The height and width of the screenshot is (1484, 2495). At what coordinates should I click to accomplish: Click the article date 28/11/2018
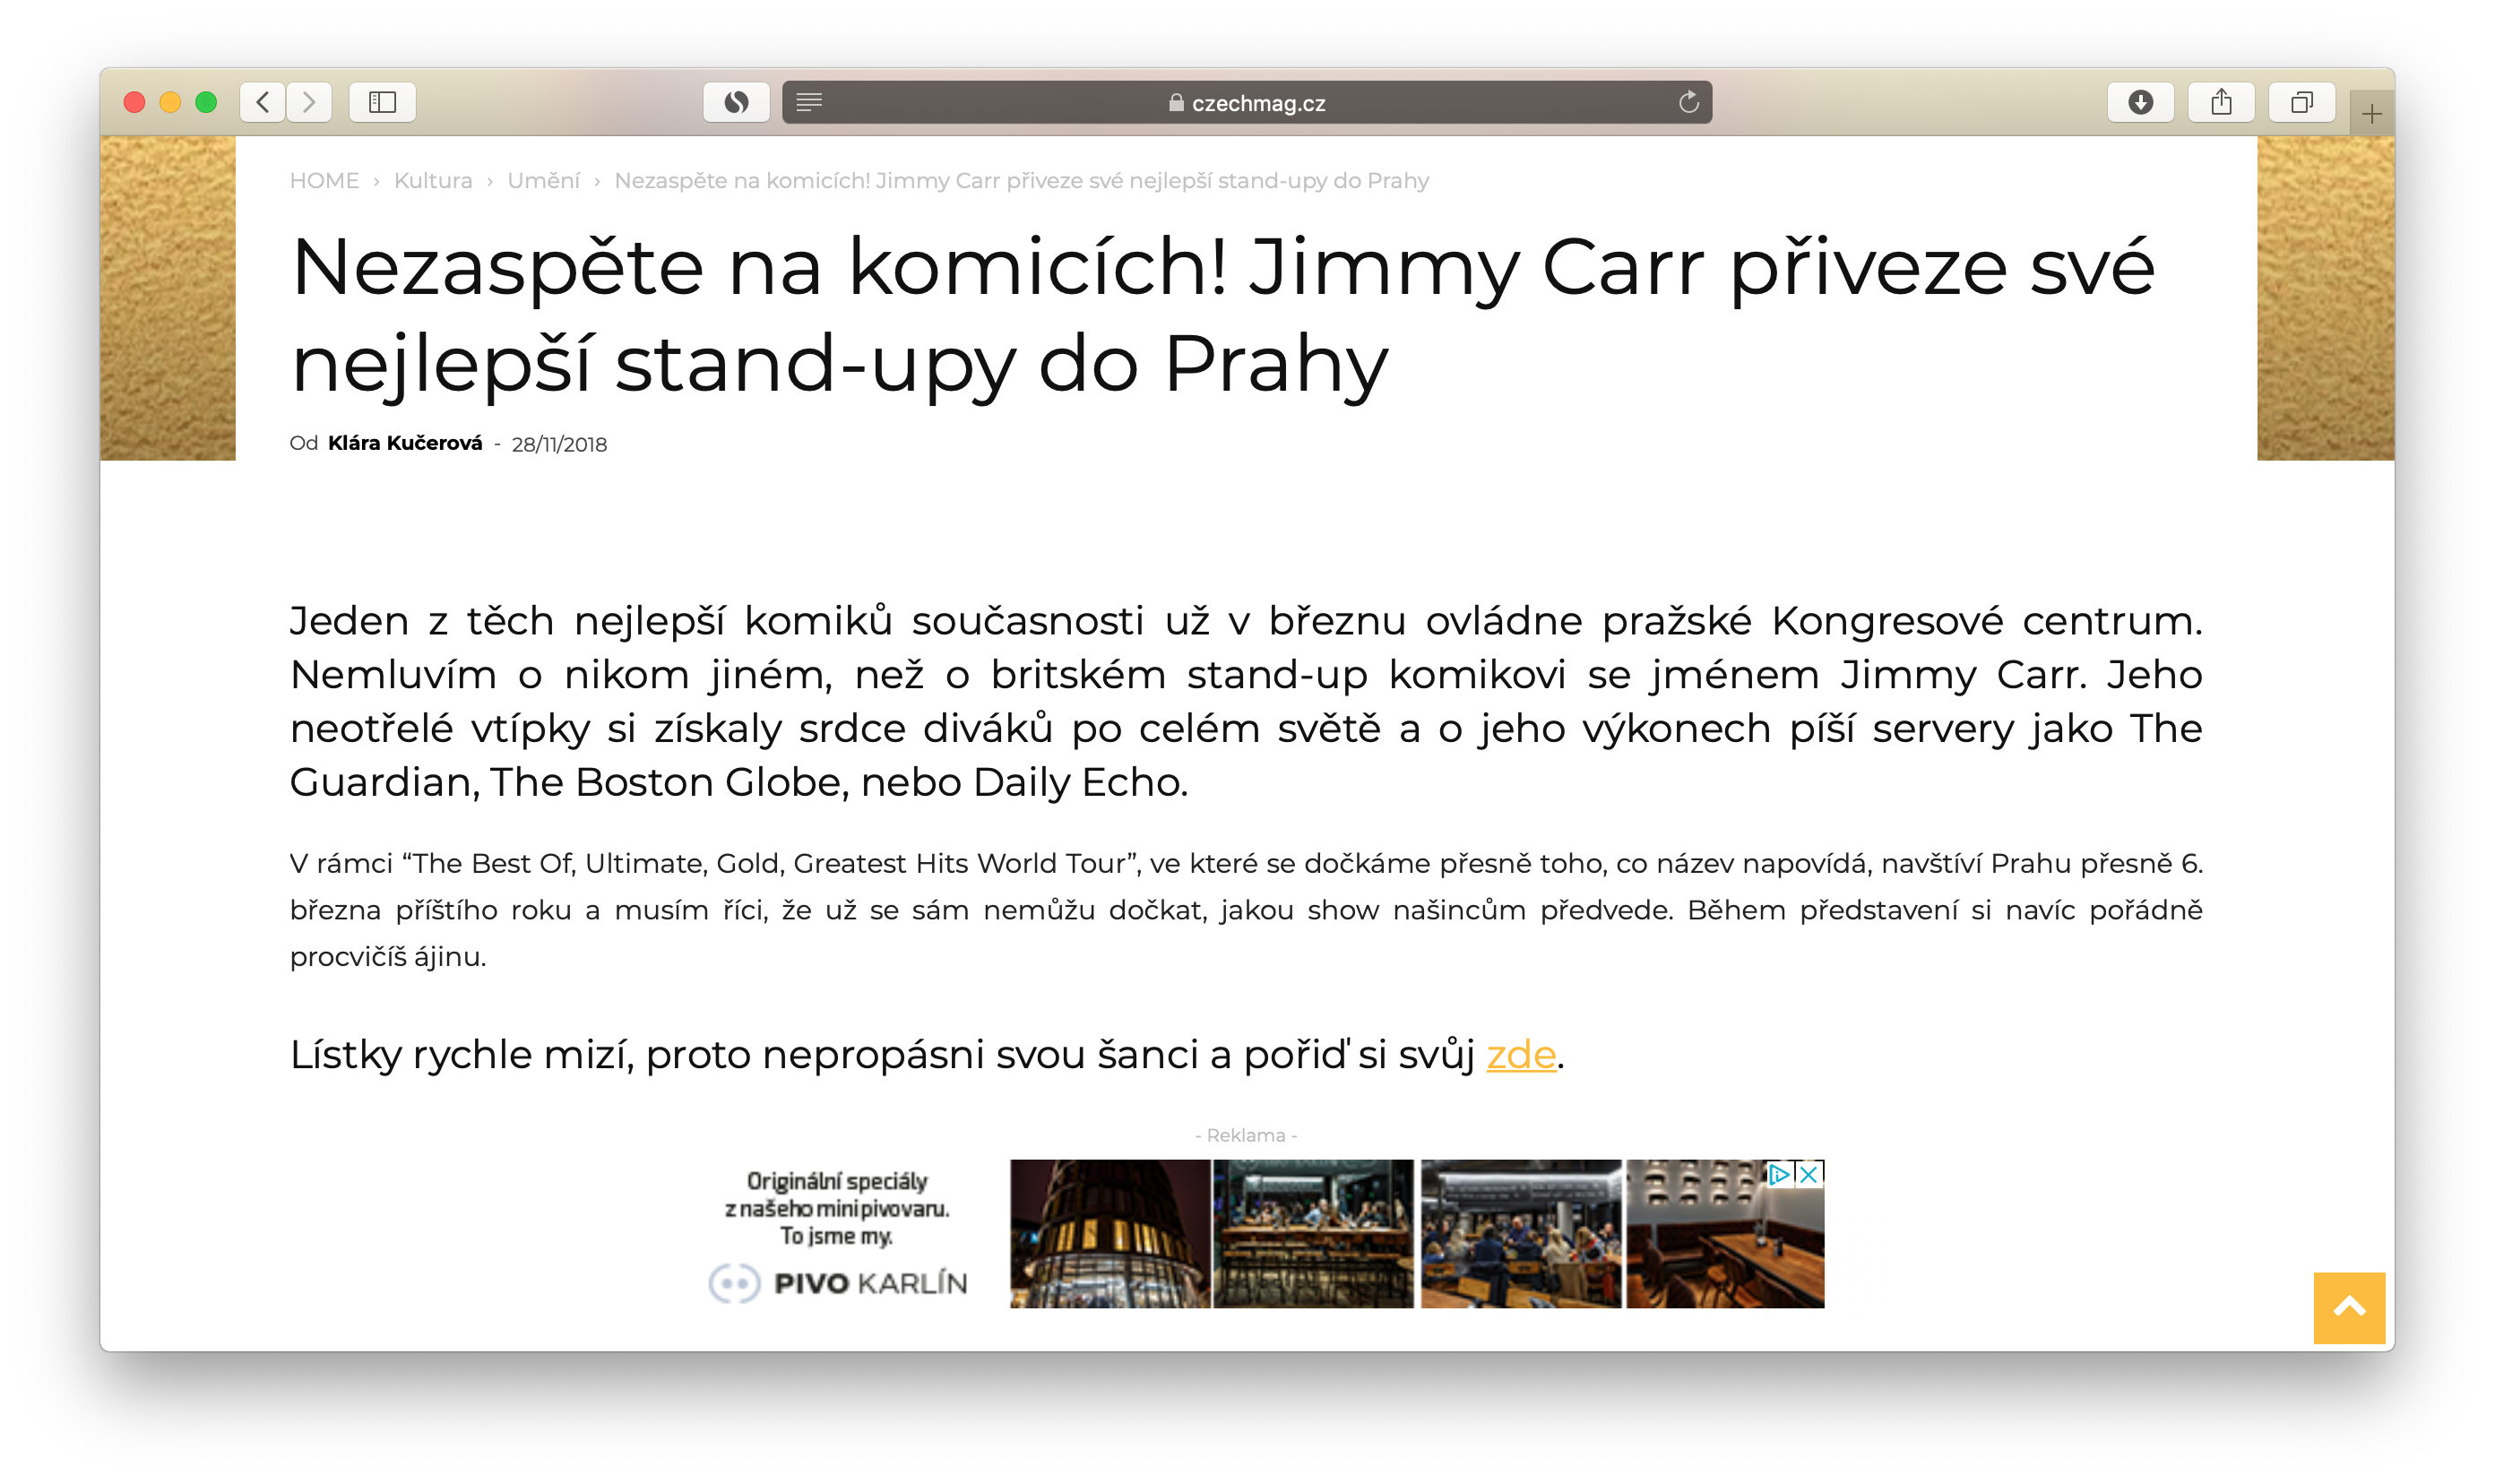(559, 444)
